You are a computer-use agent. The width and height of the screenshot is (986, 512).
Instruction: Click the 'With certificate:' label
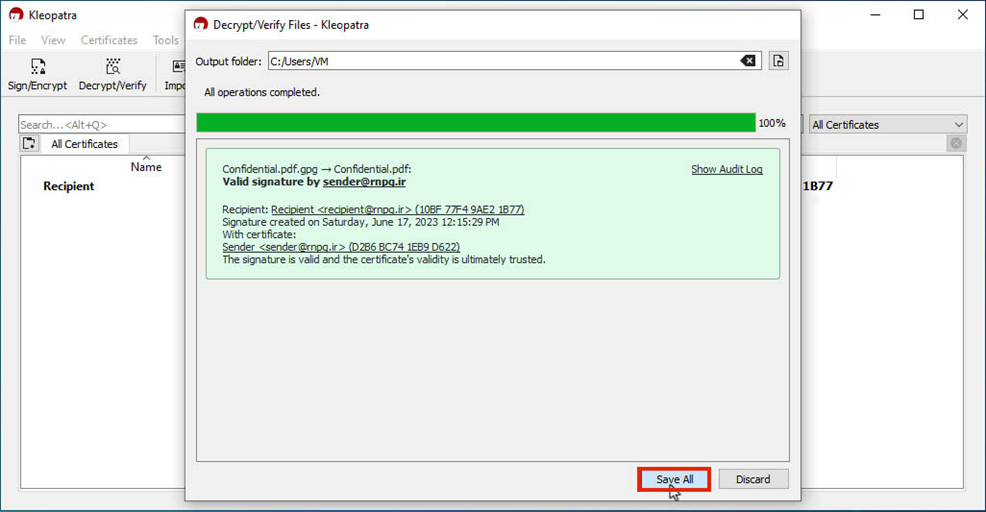258,235
